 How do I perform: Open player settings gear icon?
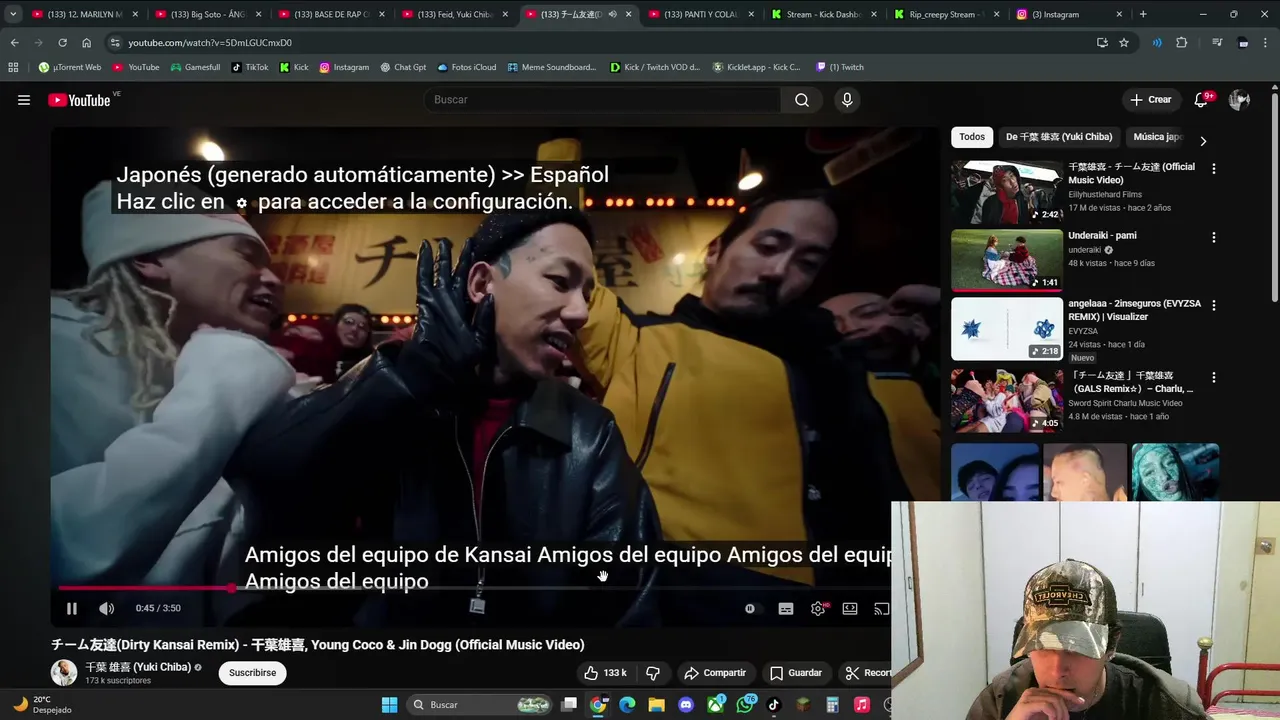pos(818,608)
